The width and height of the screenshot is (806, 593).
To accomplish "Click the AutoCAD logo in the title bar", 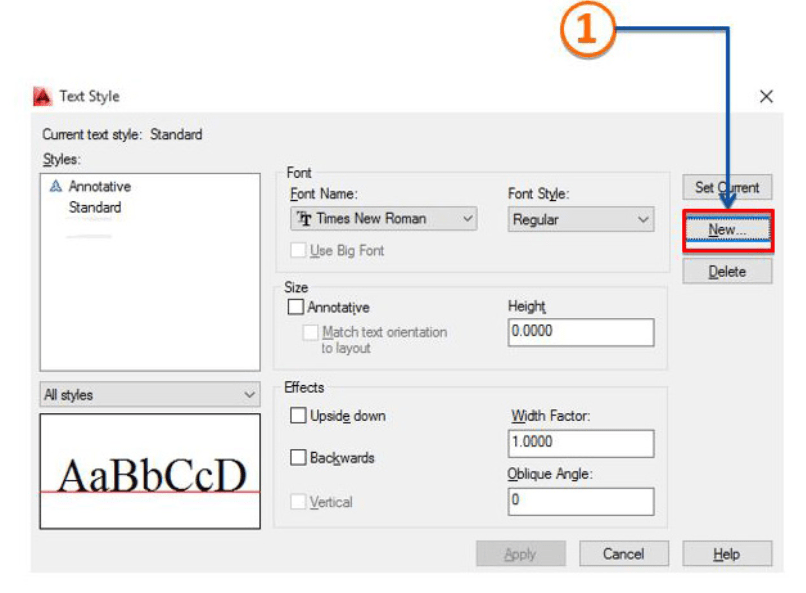I will click(x=43, y=96).
